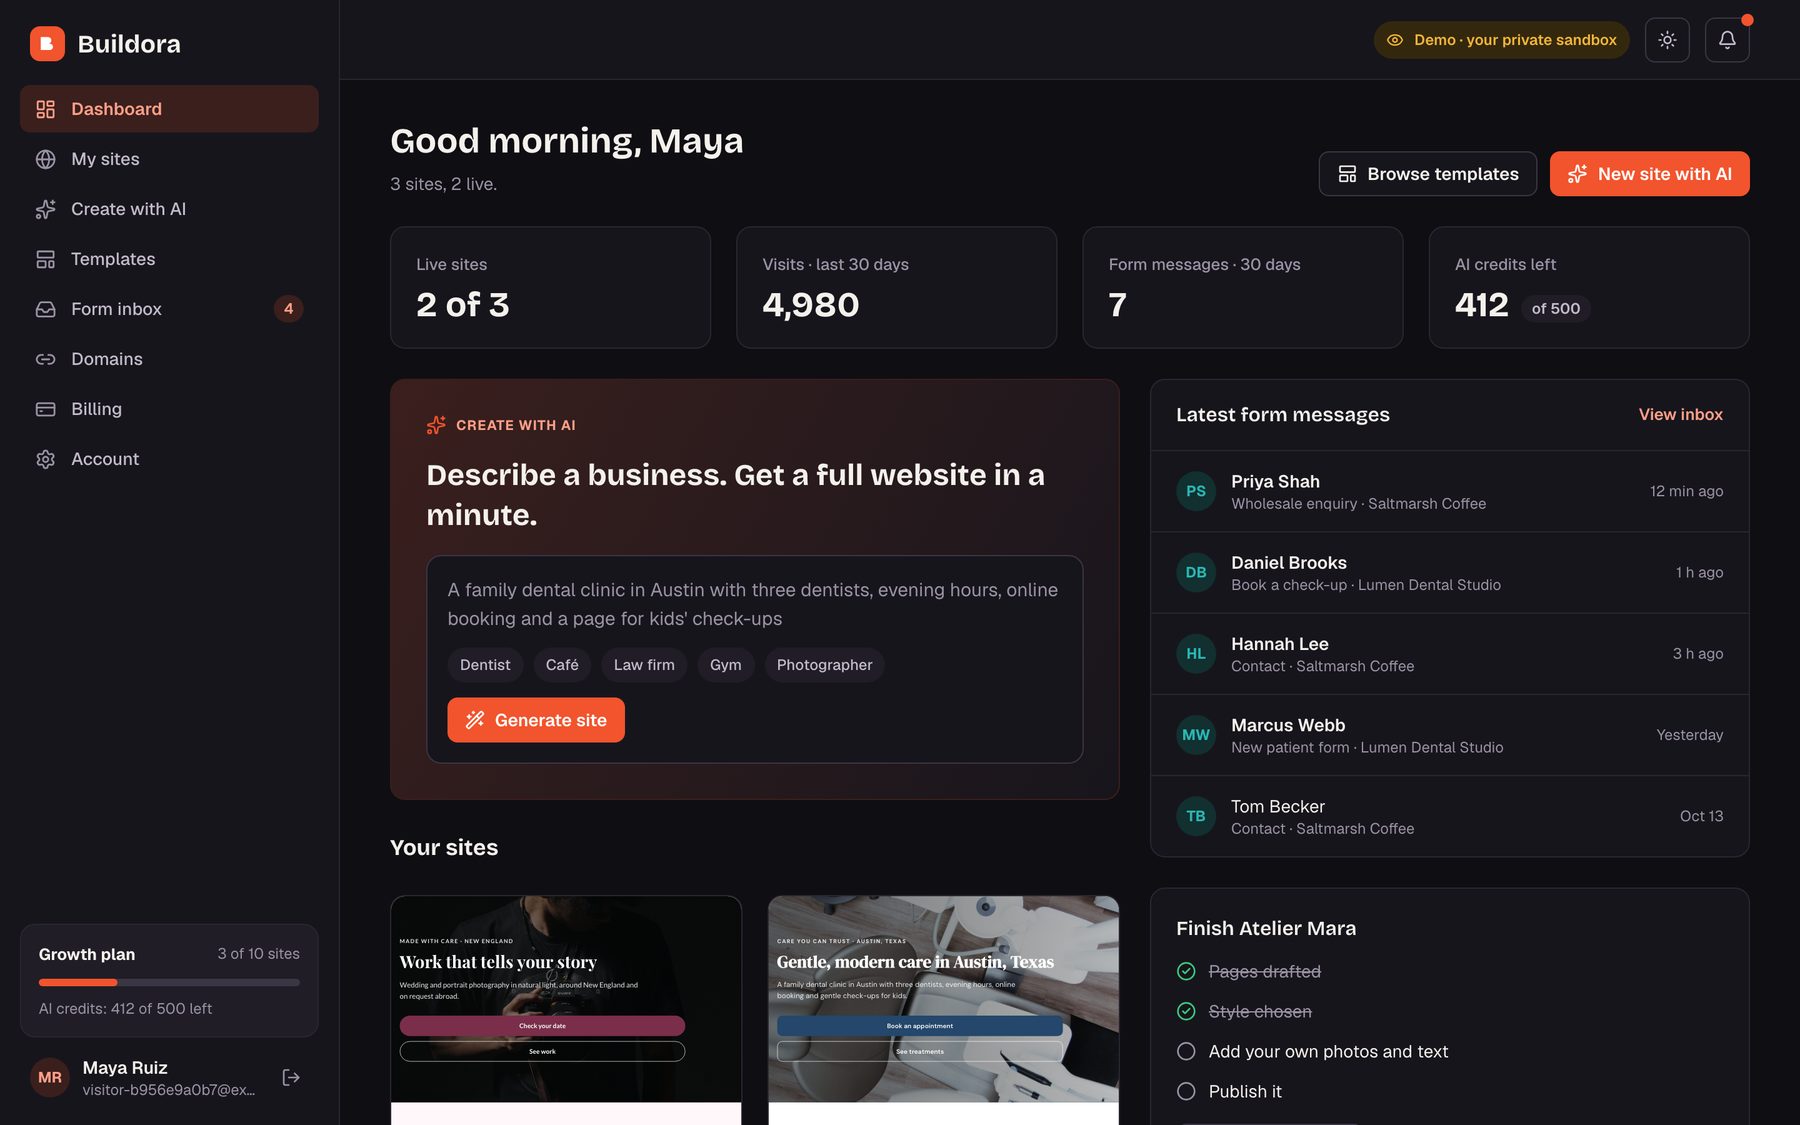This screenshot has width=1800, height=1125.
Task: Open Create with AI in sidebar
Action: (x=169, y=209)
